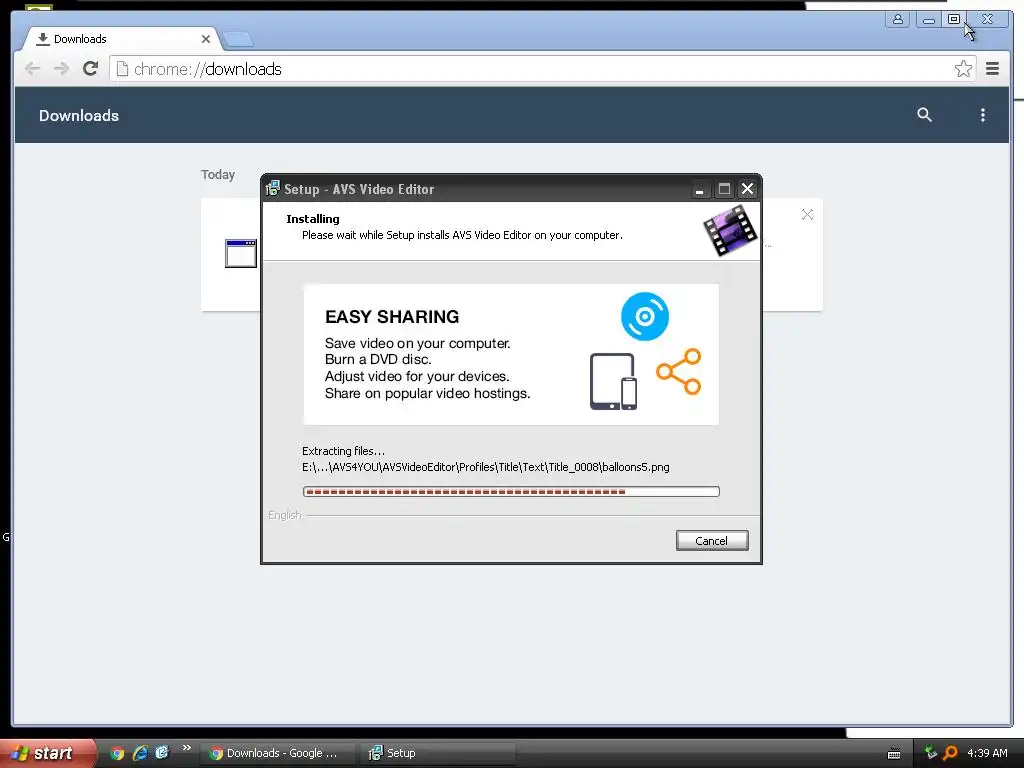Click the Installing heading in Setup
Screen dimensions: 1024x768
313,219
